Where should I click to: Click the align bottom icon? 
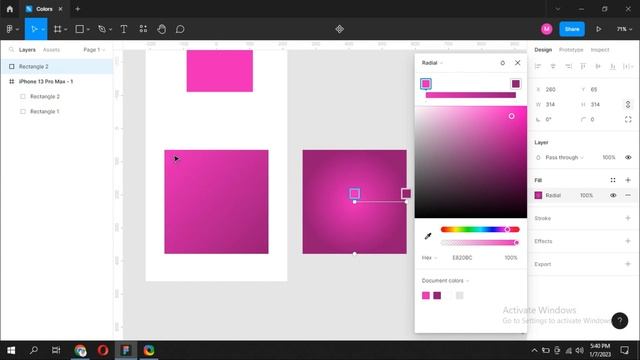coord(613,66)
